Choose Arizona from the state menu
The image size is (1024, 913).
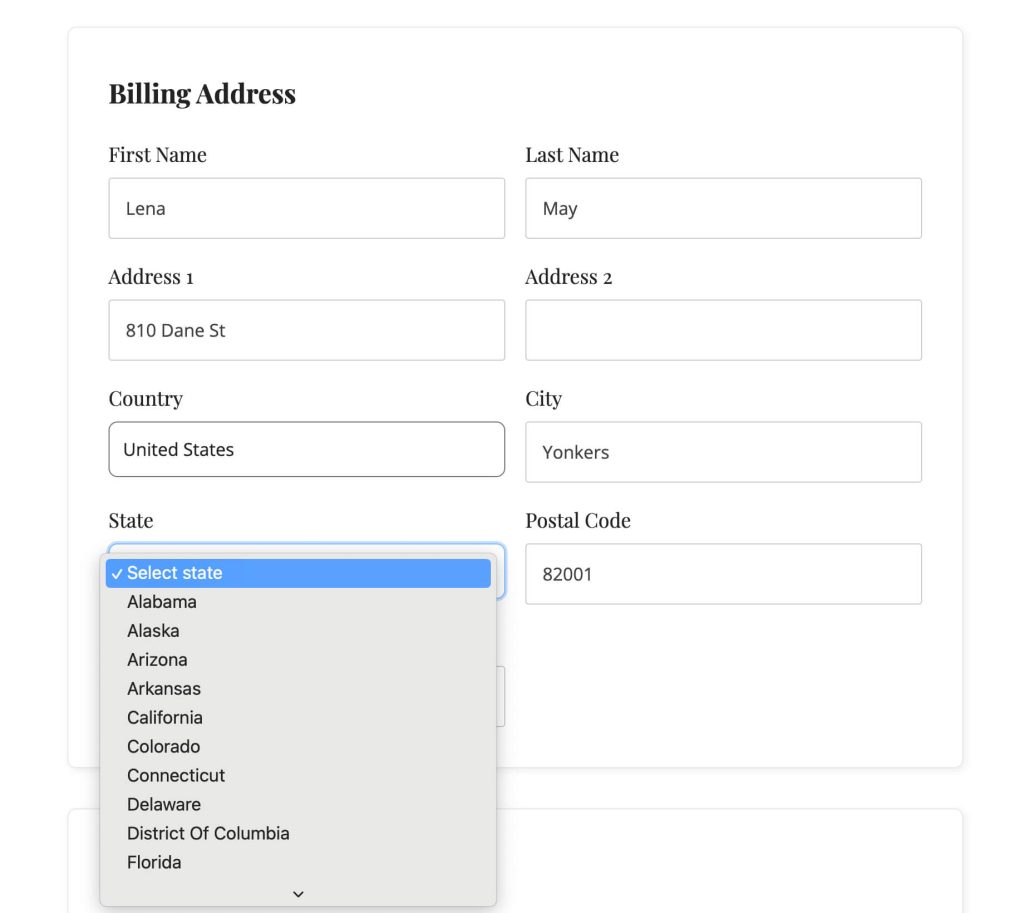(157, 659)
